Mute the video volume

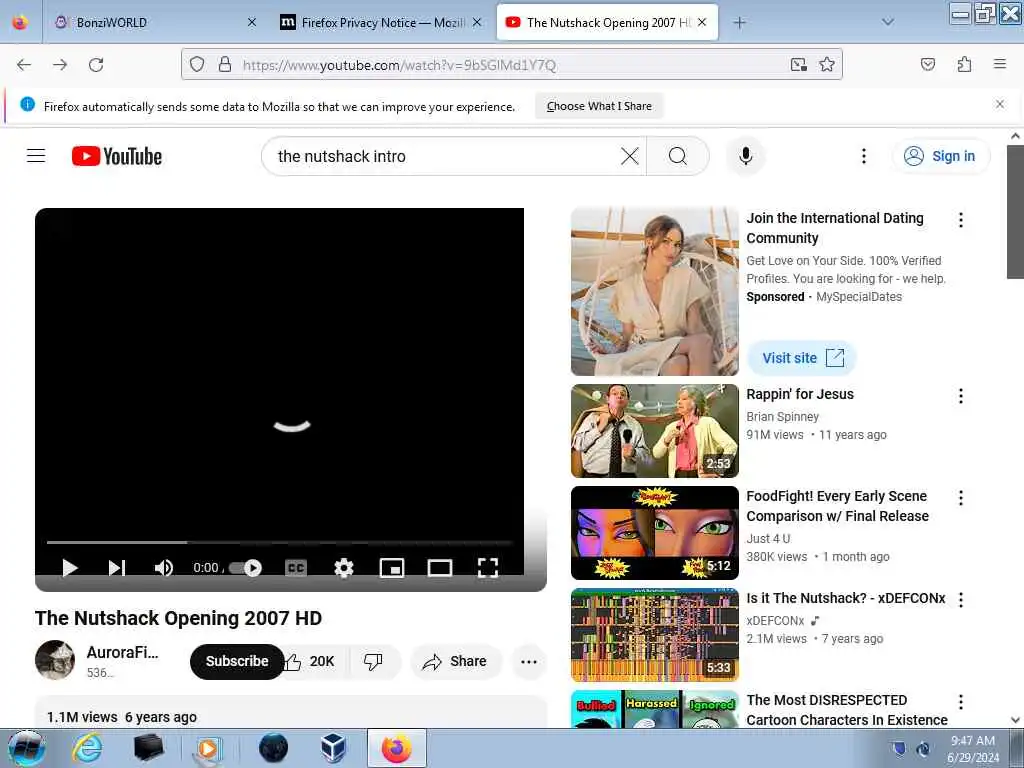click(163, 568)
